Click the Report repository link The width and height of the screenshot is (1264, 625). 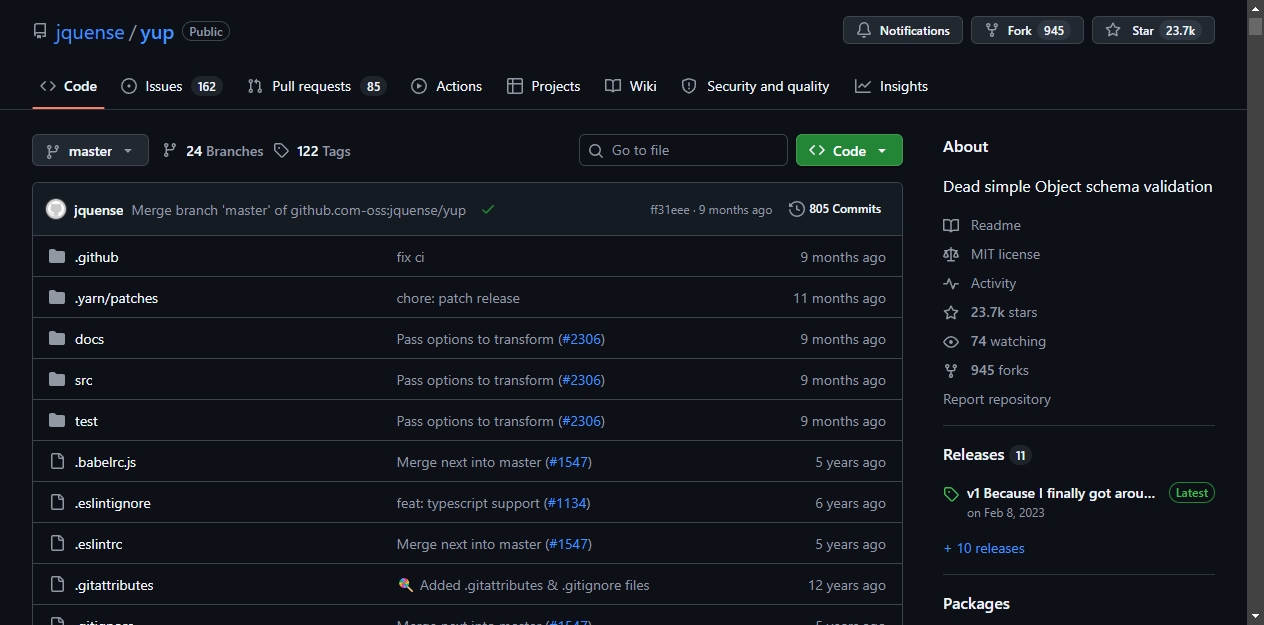pyautogui.click(x=997, y=399)
